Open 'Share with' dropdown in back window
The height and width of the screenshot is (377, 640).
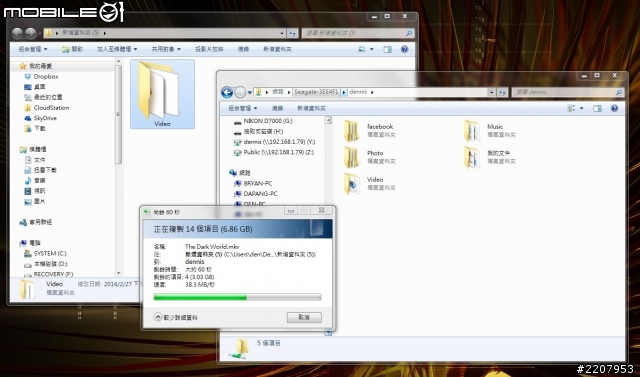click(x=166, y=49)
